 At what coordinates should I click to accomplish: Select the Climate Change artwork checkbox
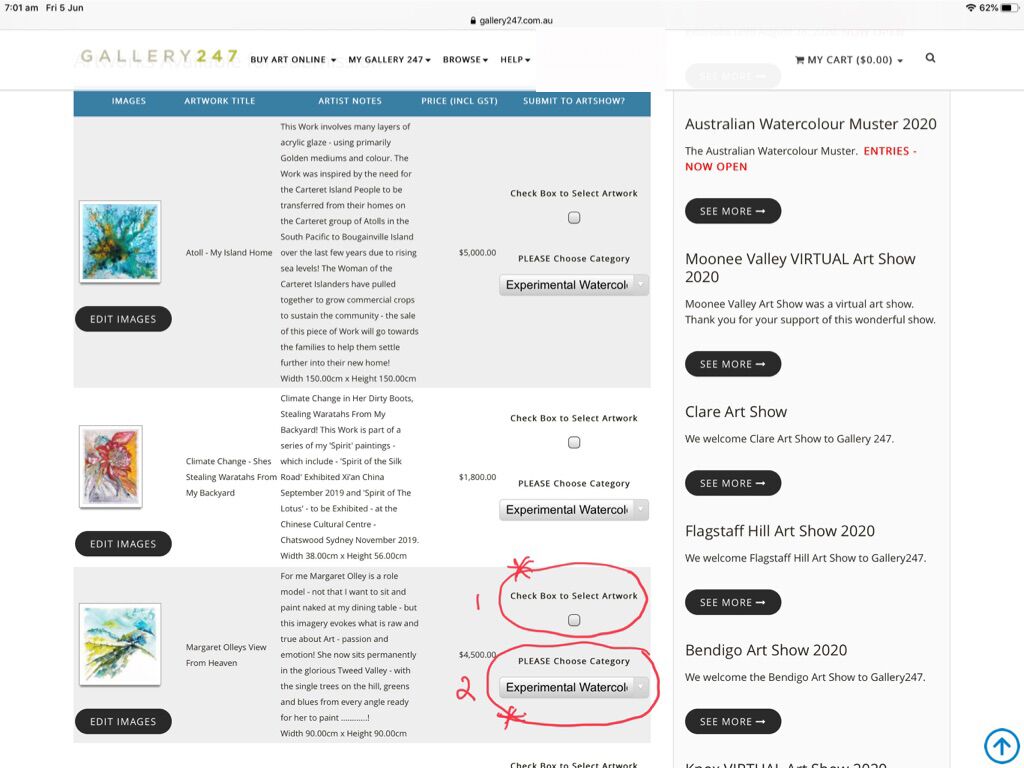click(x=574, y=442)
